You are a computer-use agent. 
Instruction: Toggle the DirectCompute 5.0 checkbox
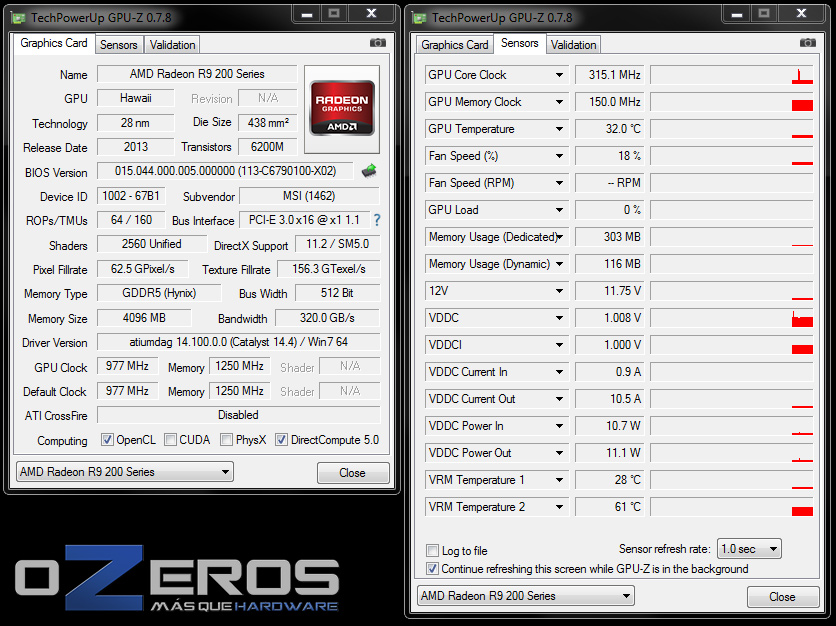point(281,440)
